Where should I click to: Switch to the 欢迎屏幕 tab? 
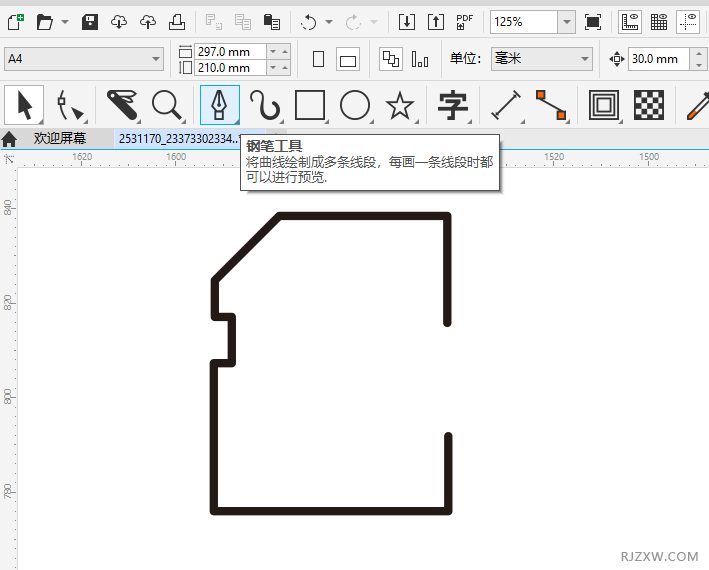(60, 138)
